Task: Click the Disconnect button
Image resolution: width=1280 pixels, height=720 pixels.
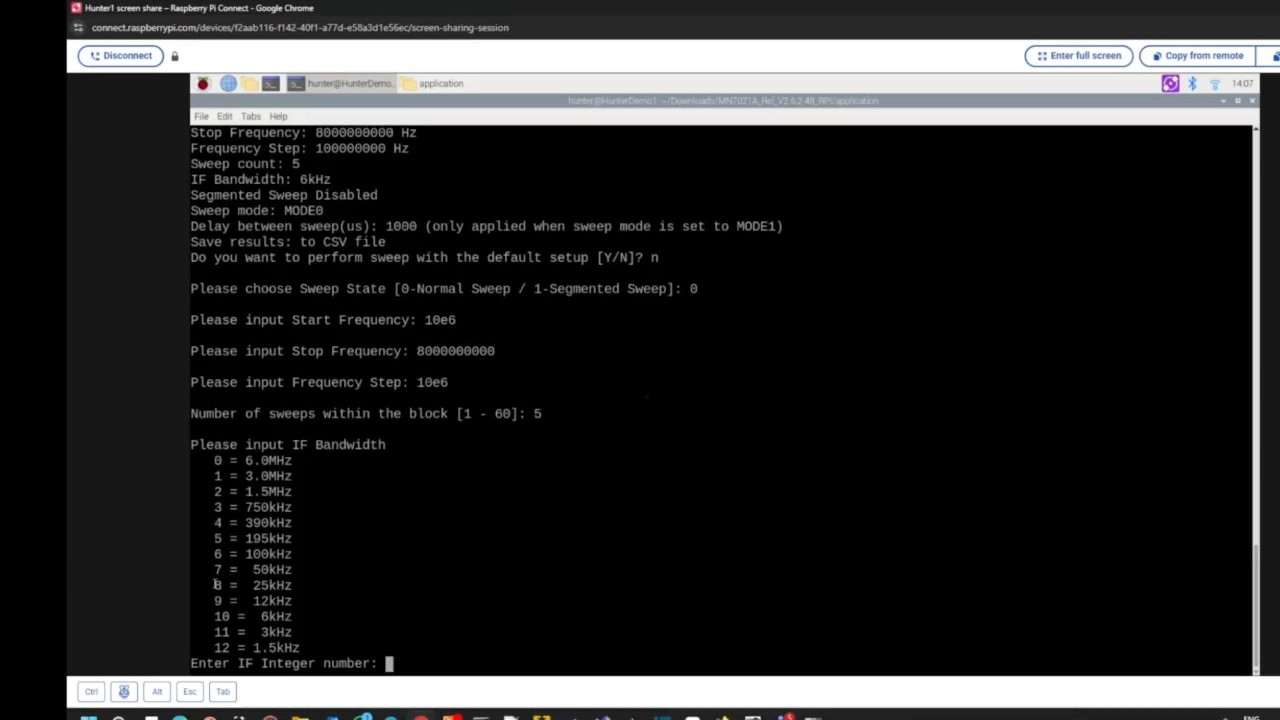Action: (121, 56)
